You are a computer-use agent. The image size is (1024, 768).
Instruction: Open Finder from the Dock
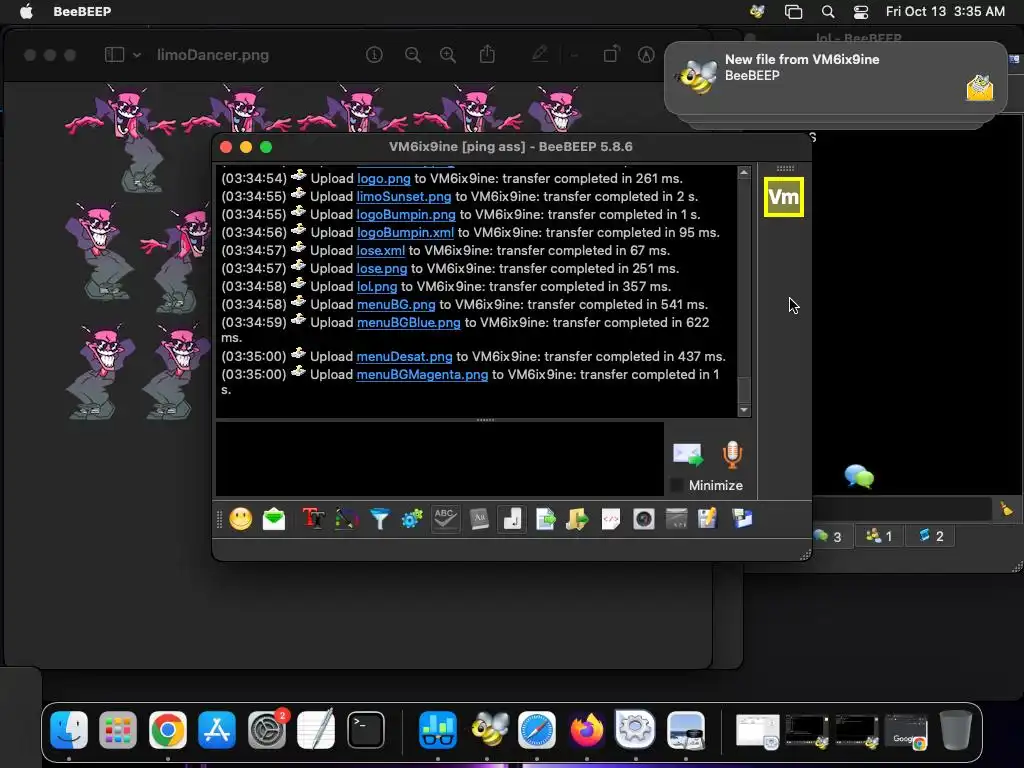pos(69,729)
